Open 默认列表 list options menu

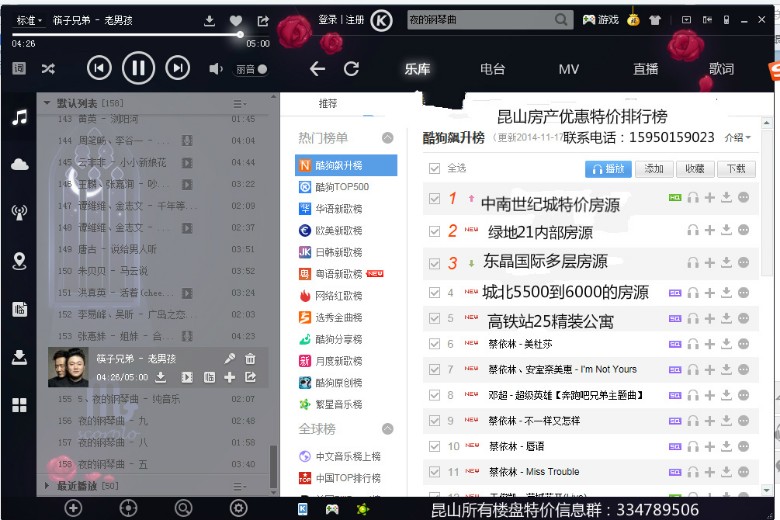pyautogui.click(x=239, y=104)
